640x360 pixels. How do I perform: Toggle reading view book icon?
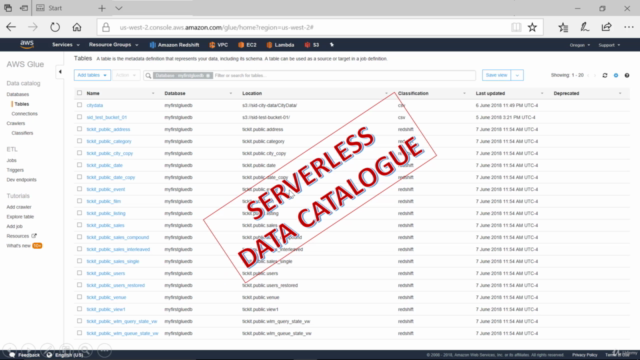516,27
